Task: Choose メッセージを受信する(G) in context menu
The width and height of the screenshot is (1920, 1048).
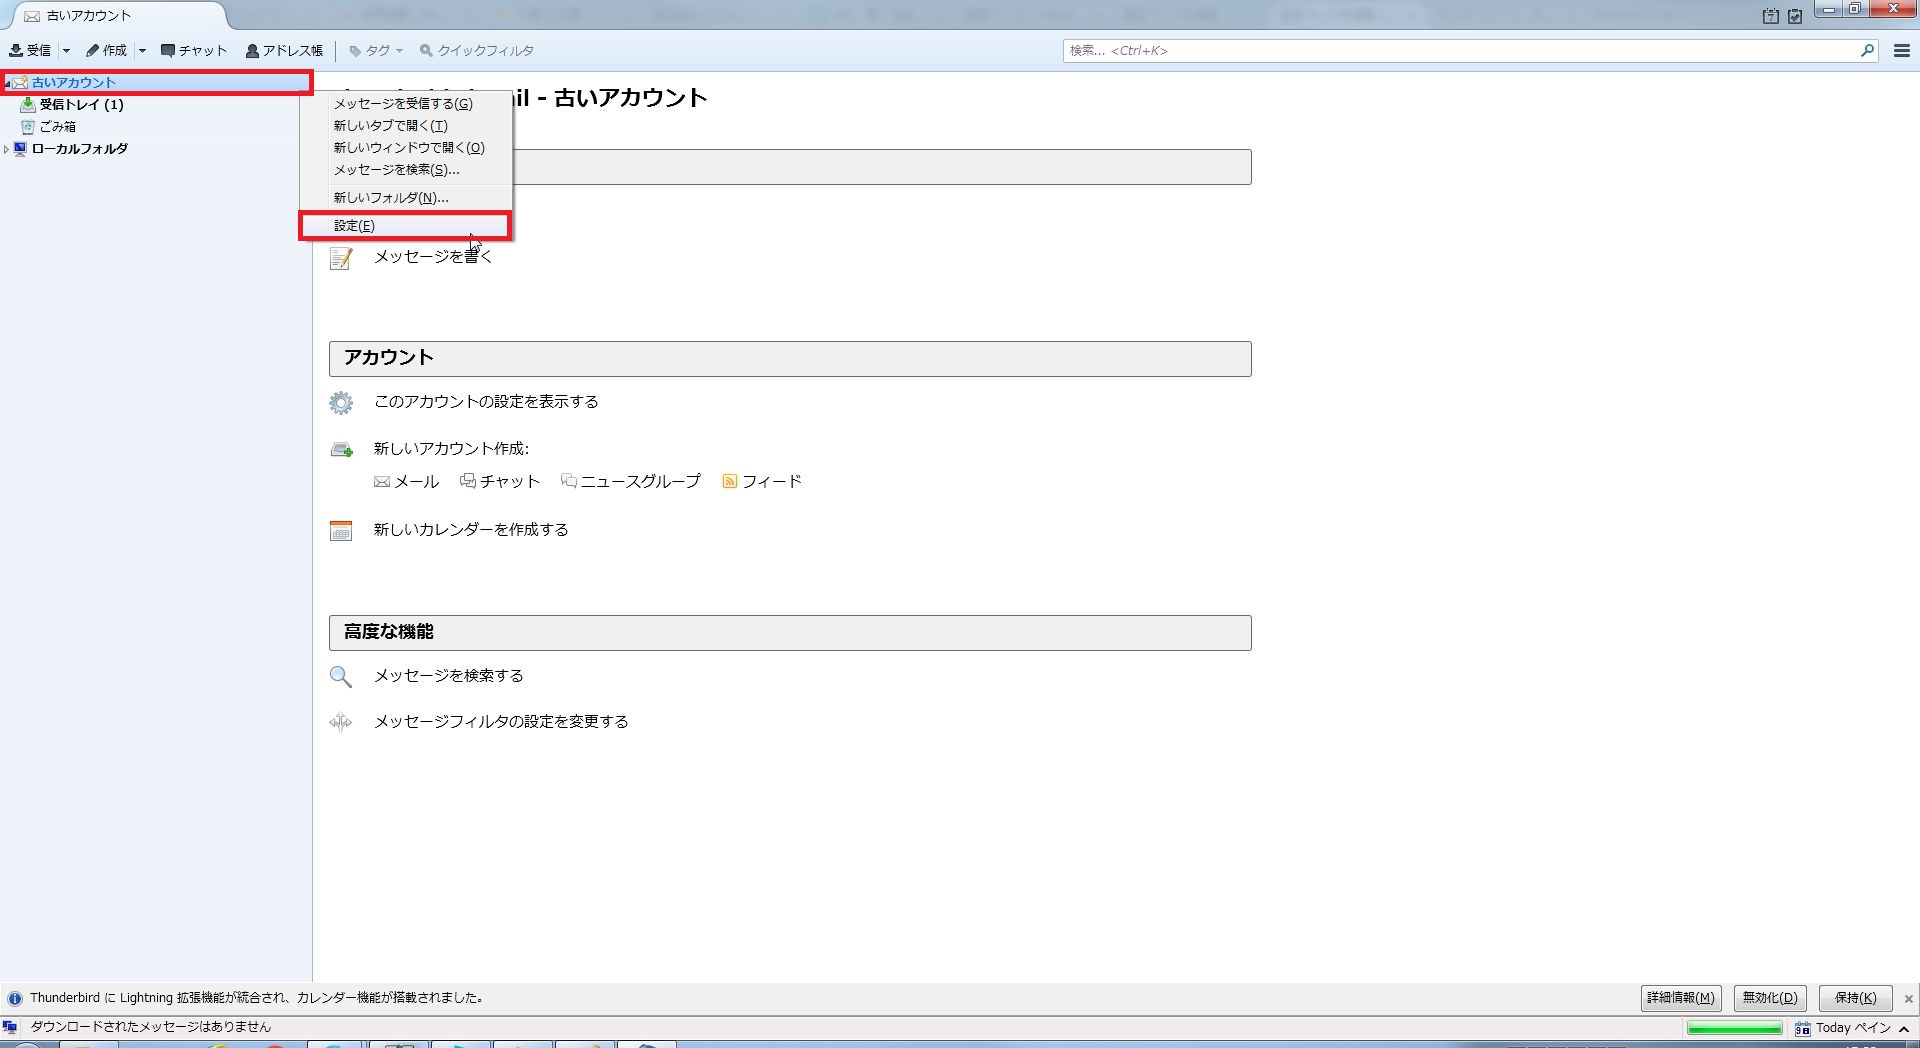Action: click(405, 103)
